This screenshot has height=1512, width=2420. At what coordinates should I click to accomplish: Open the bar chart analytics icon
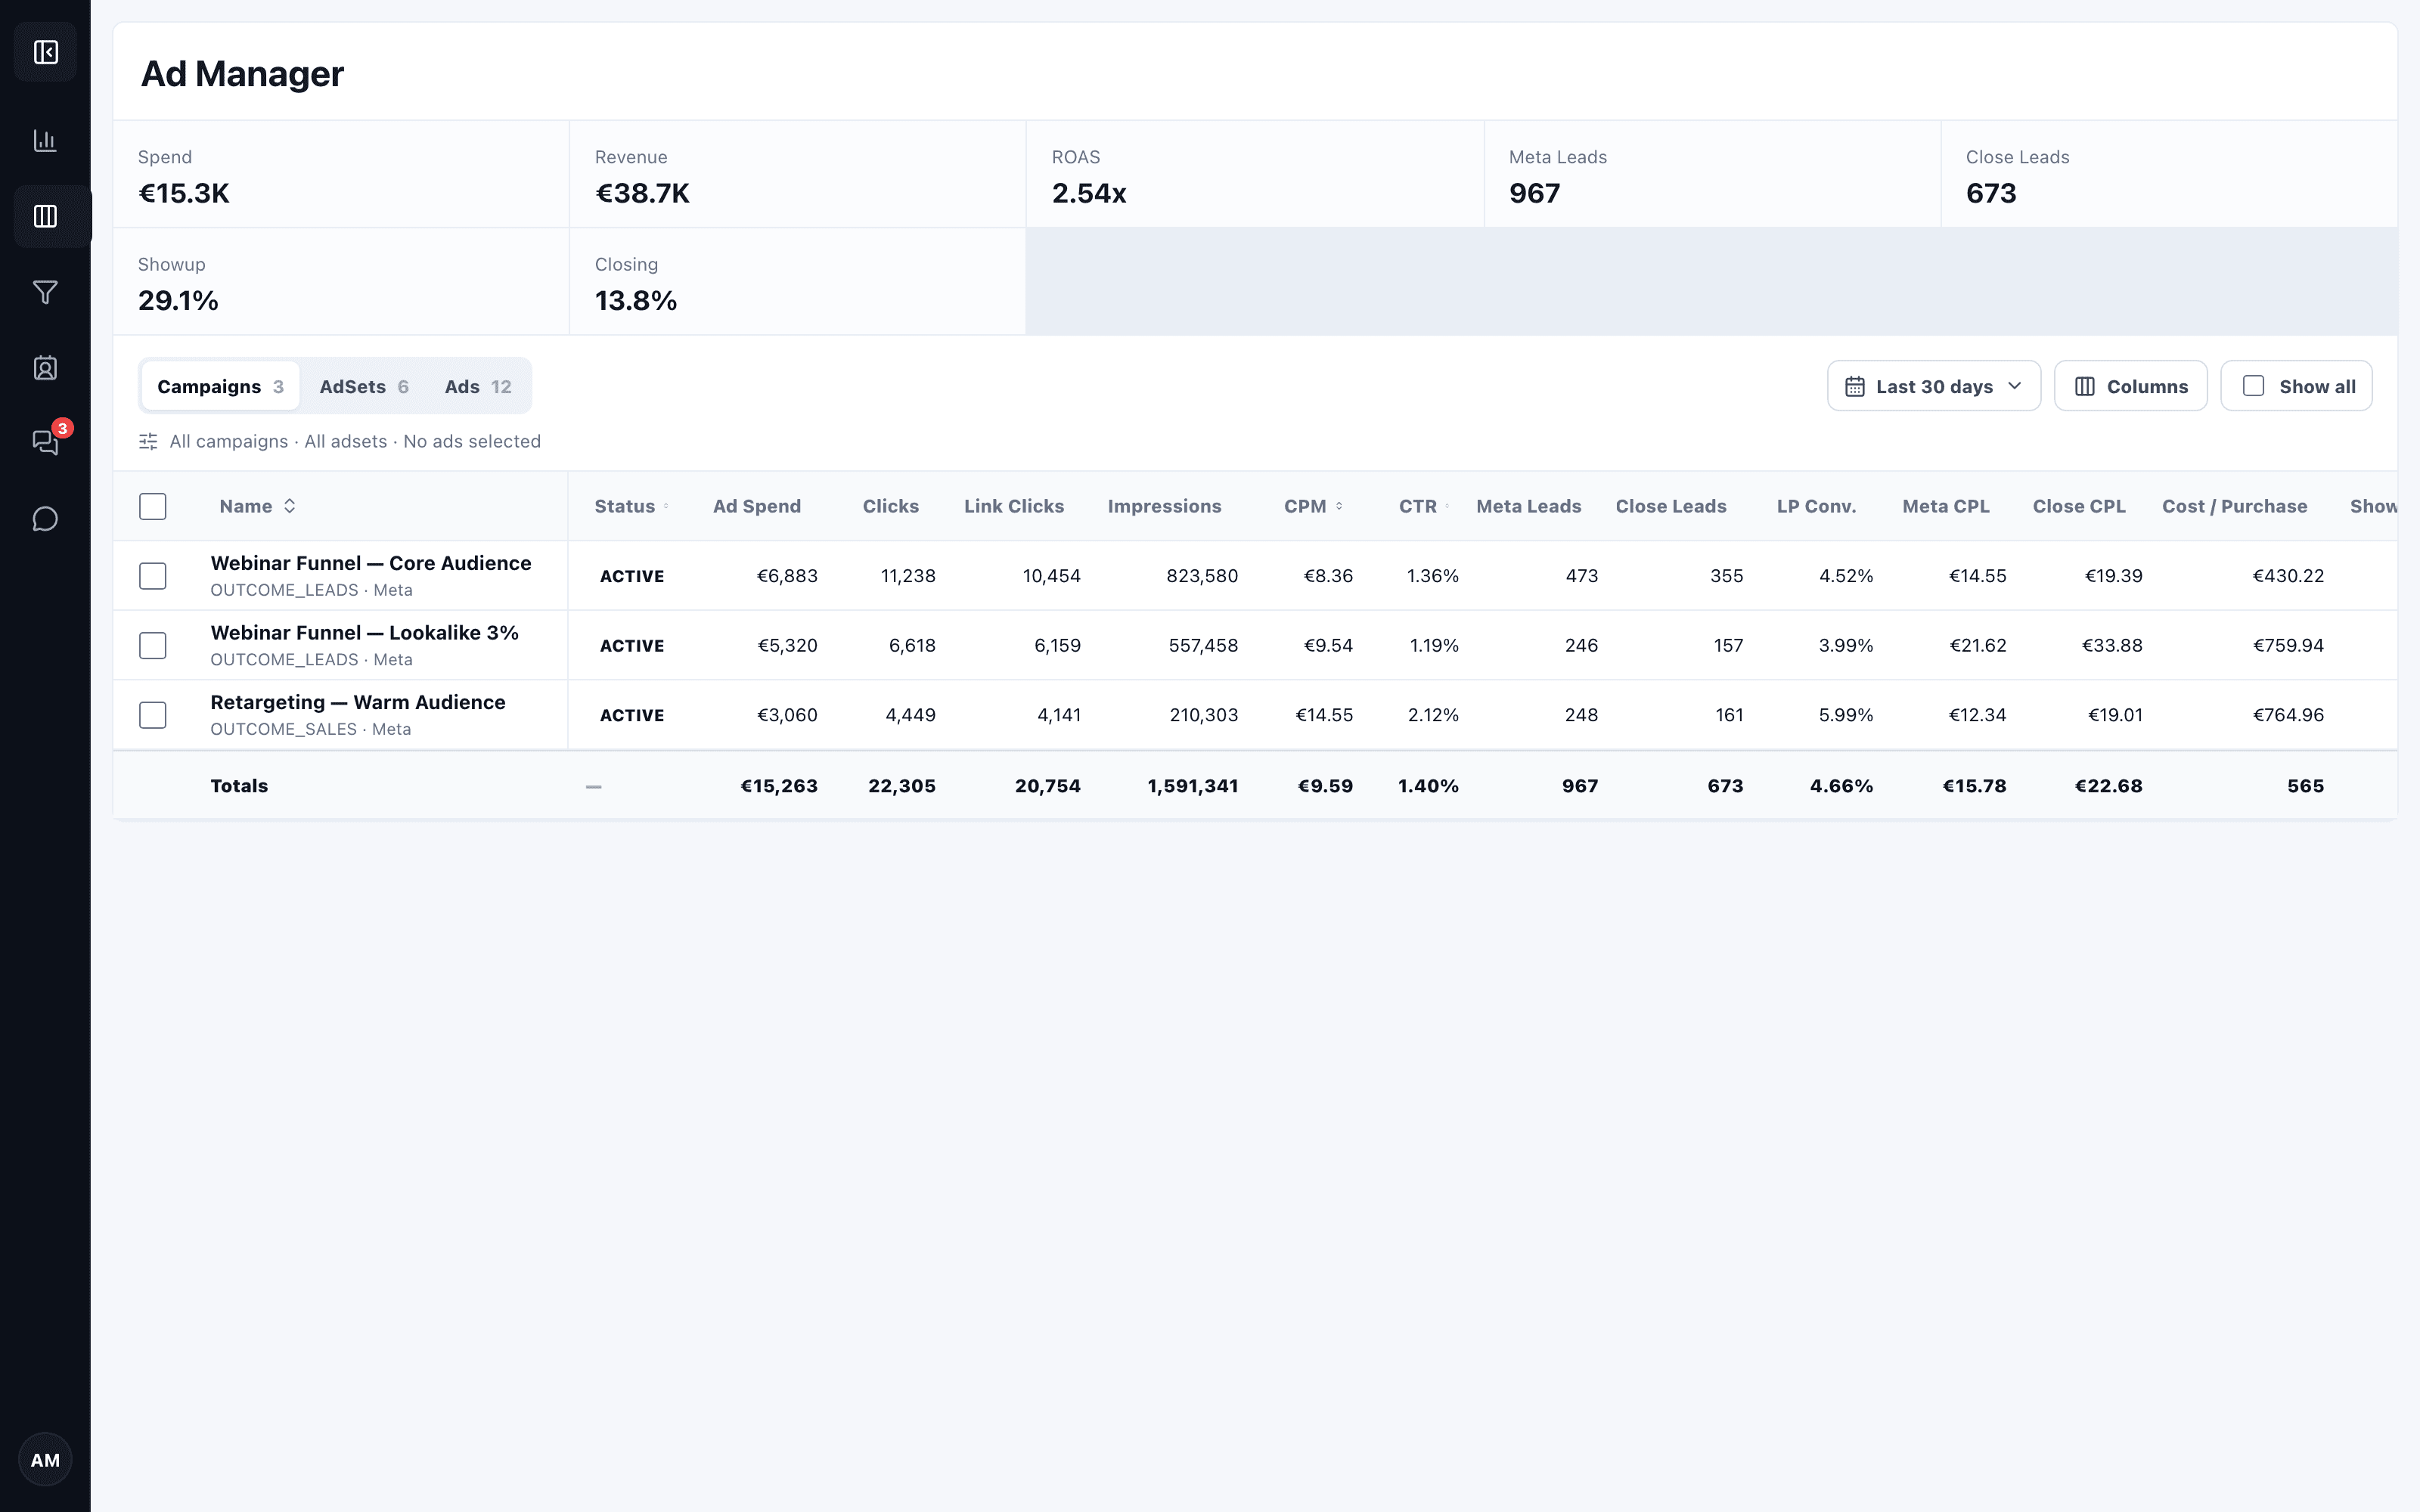[x=45, y=141]
